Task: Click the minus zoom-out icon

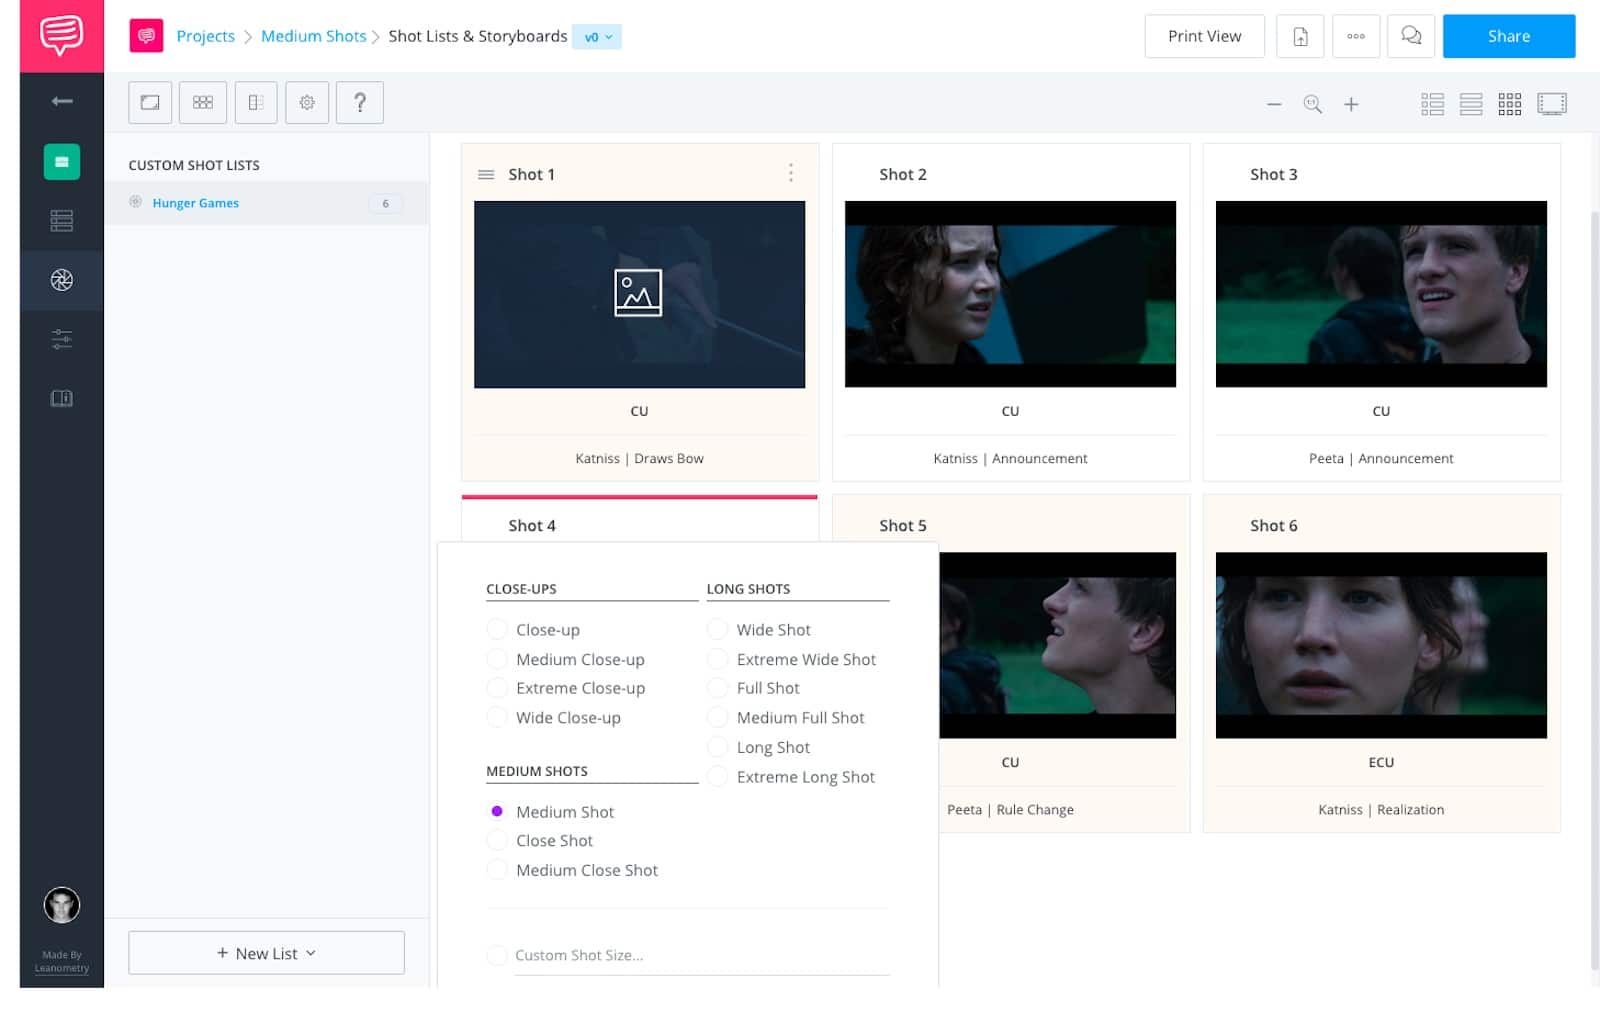Action: pos(1274,104)
